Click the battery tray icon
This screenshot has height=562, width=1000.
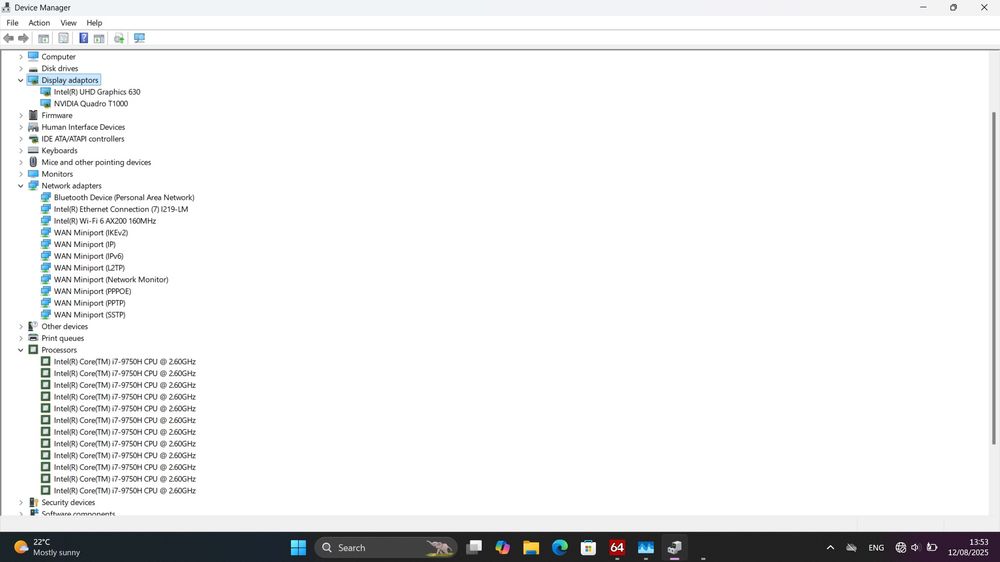(x=932, y=547)
